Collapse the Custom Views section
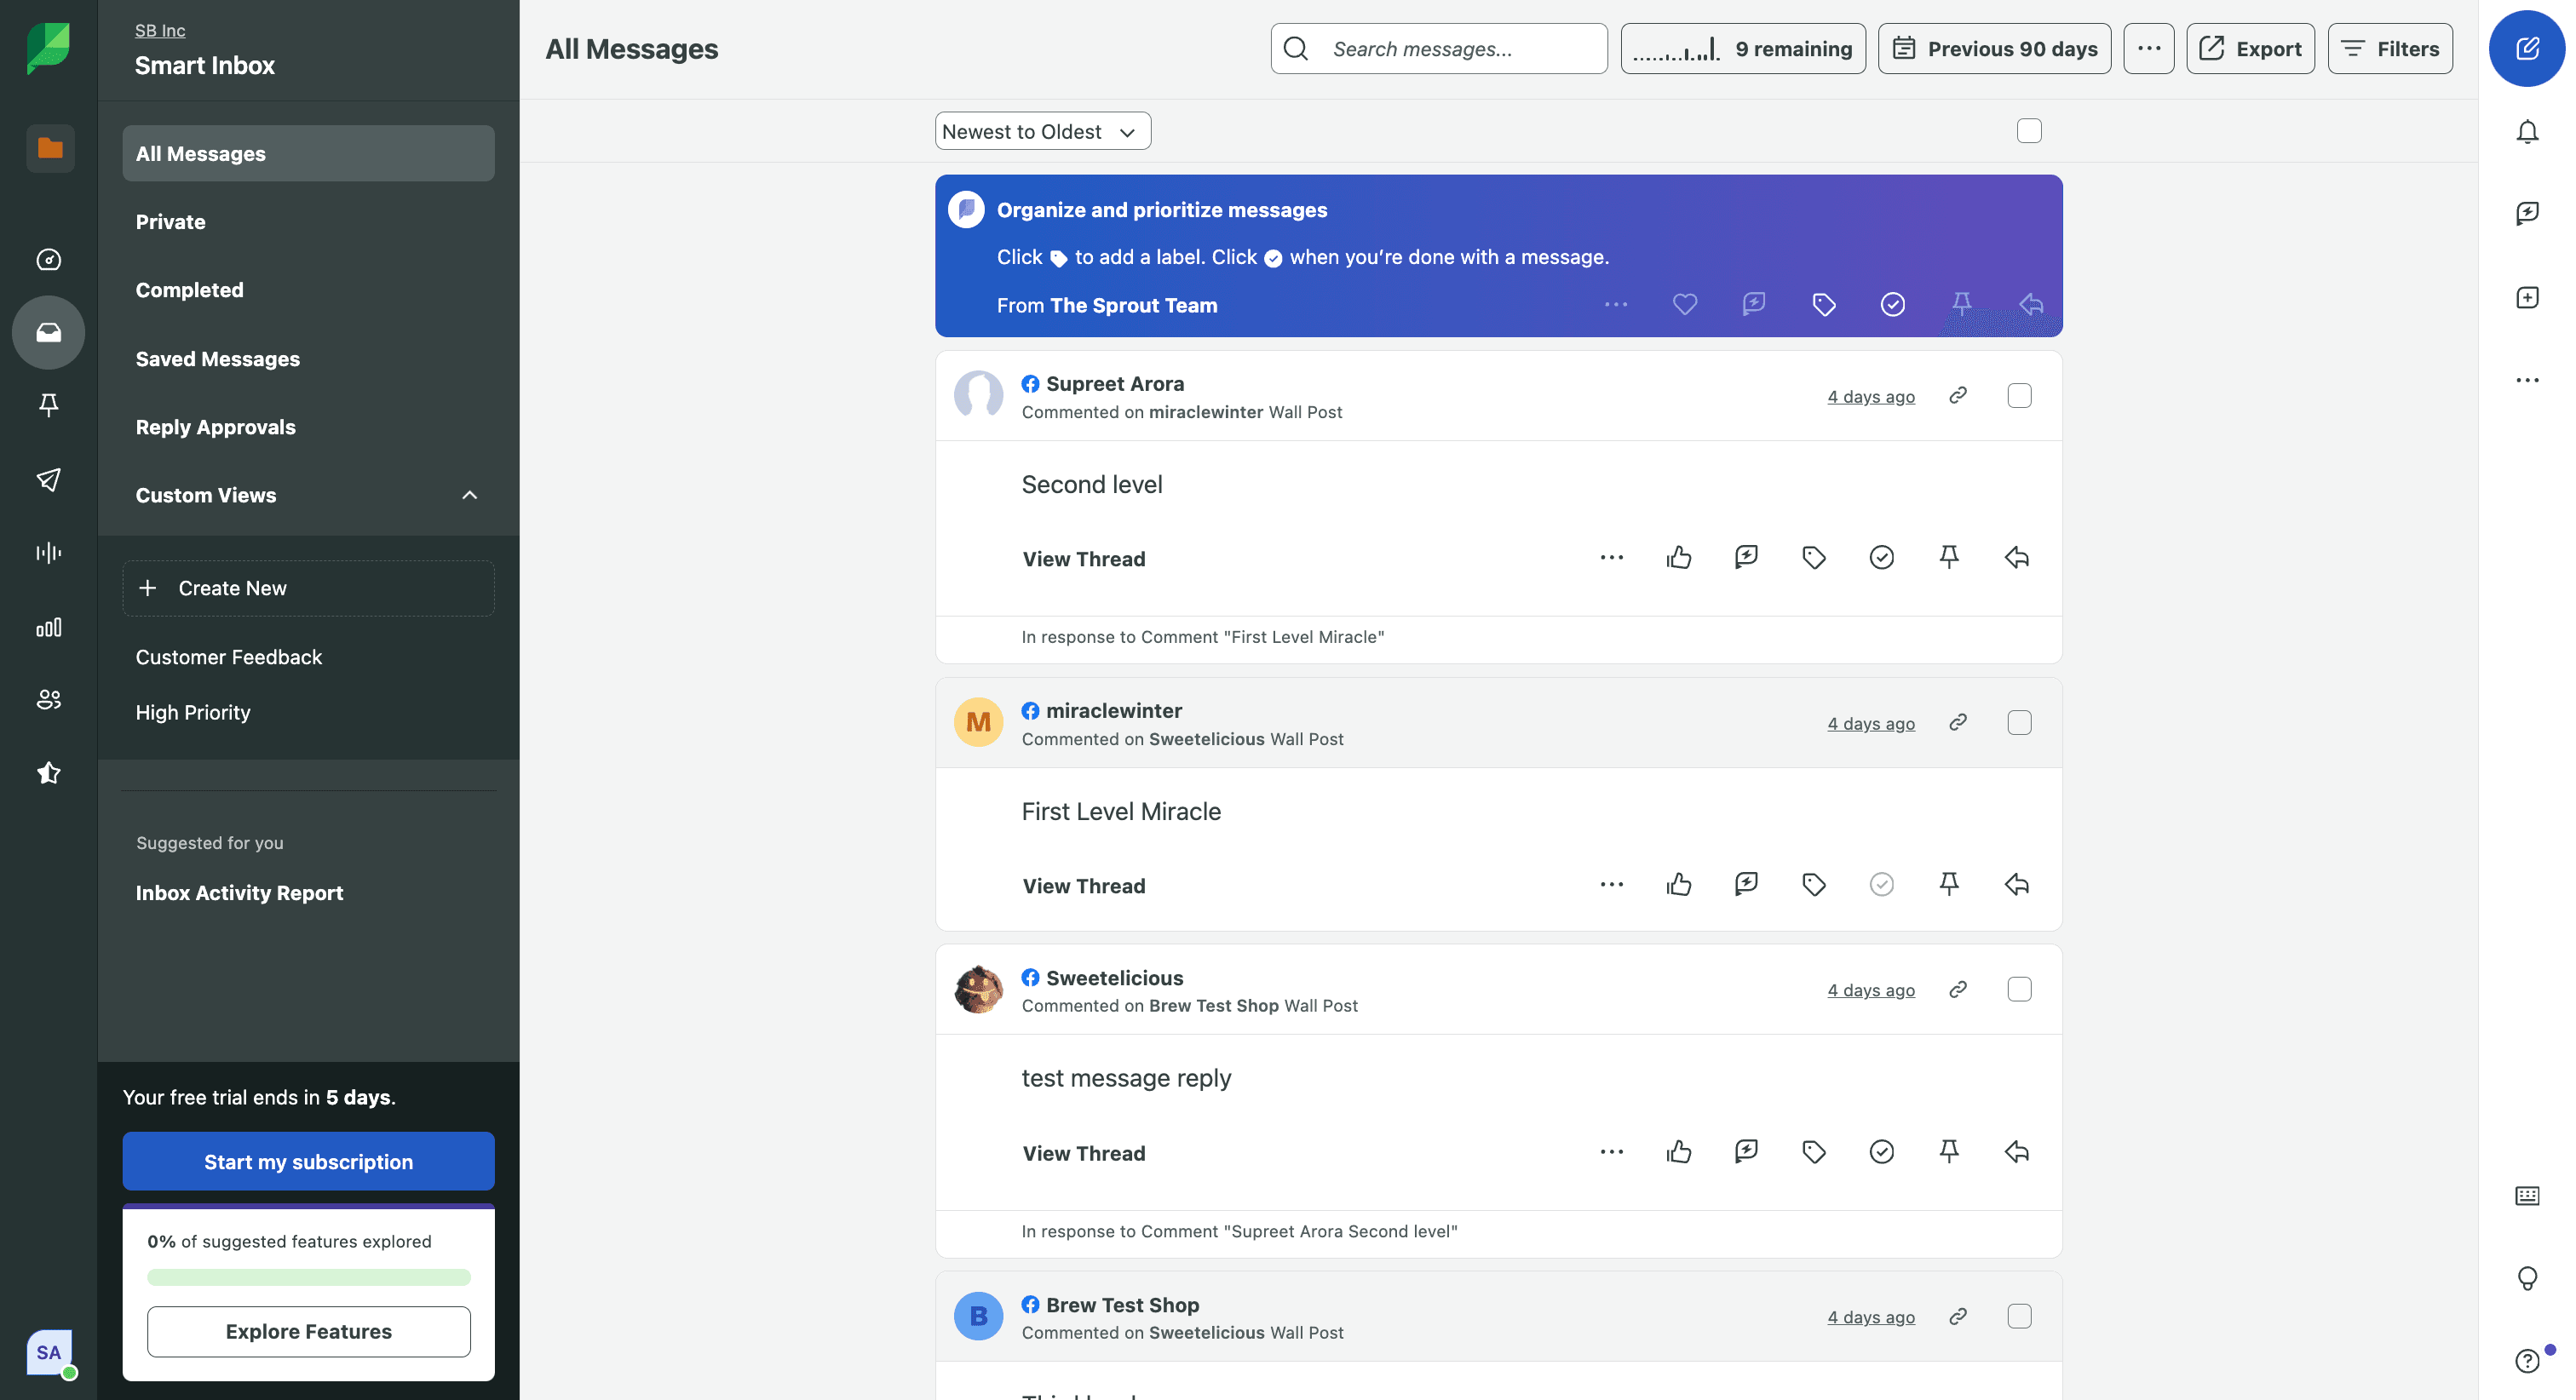The width and height of the screenshot is (2576, 1400). click(469, 495)
